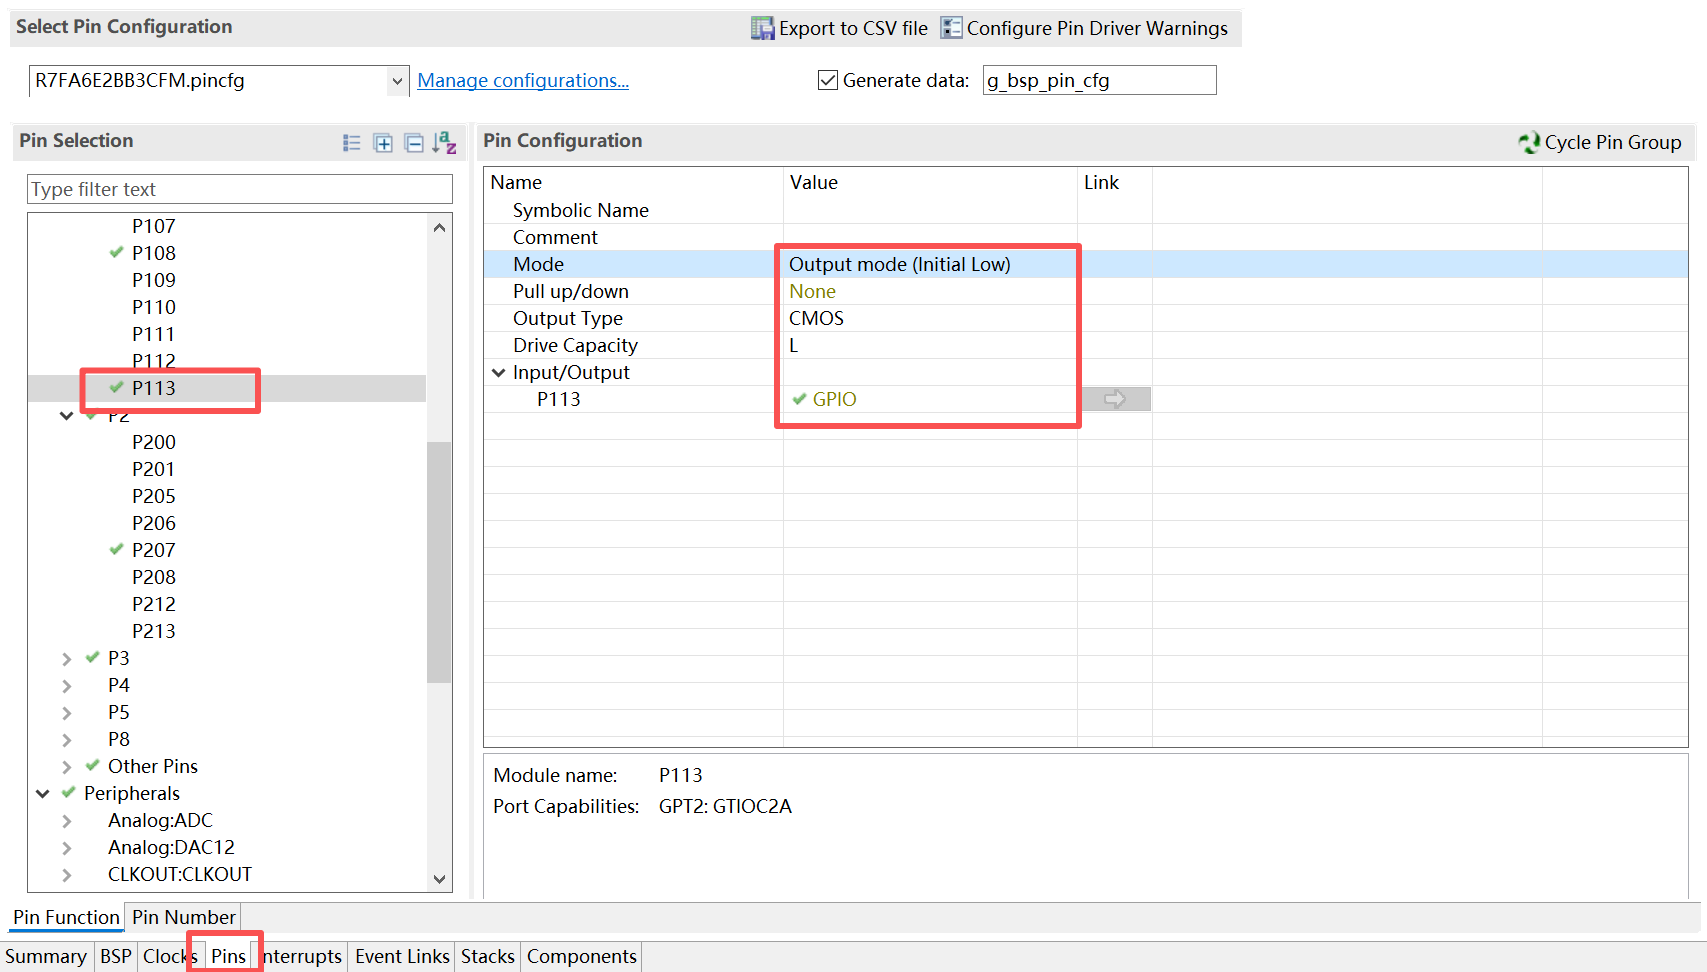Collapse the Peripherals group
Image resolution: width=1707 pixels, height=972 pixels.
click(42, 794)
